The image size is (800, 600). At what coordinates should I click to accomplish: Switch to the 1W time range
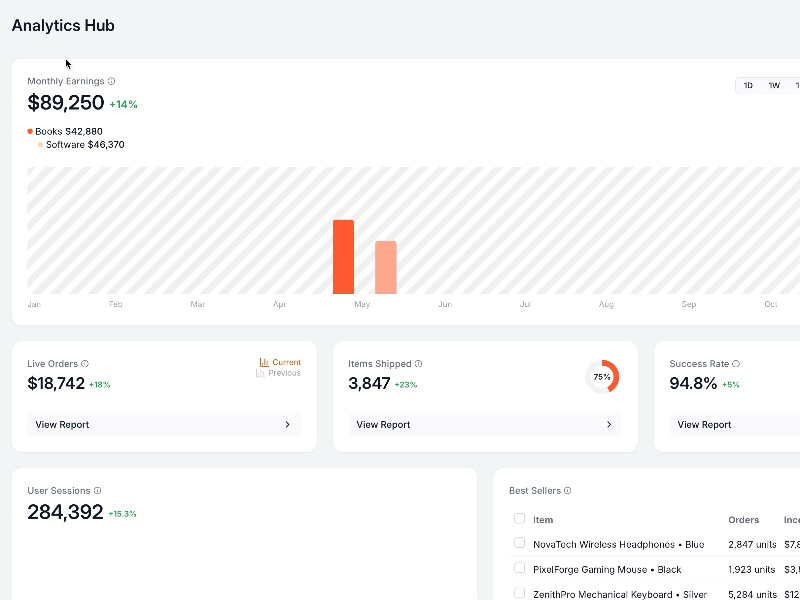(x=772, y=86)
